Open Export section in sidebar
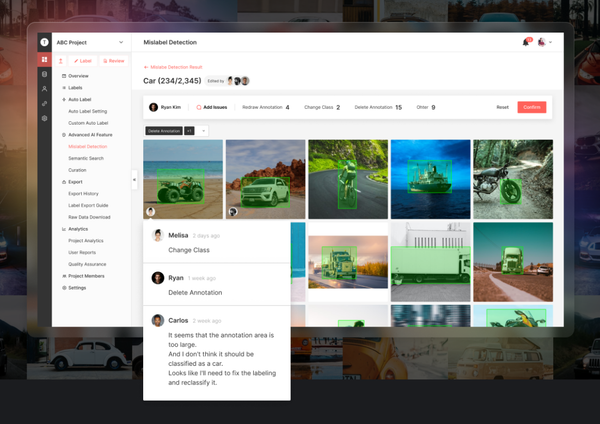The height and width of the screenshot is (424, 600). pyautogui.click(x=75, y=182)
